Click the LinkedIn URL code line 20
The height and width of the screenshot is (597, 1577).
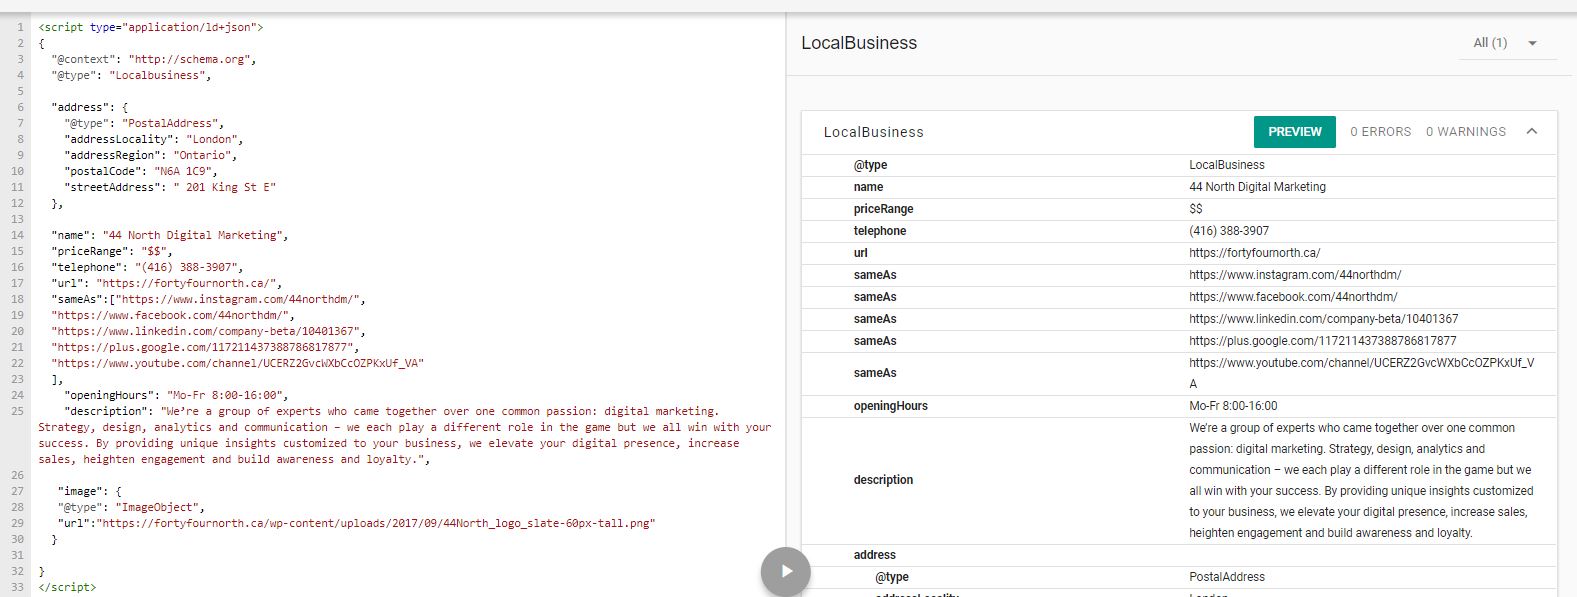[208, 331]
